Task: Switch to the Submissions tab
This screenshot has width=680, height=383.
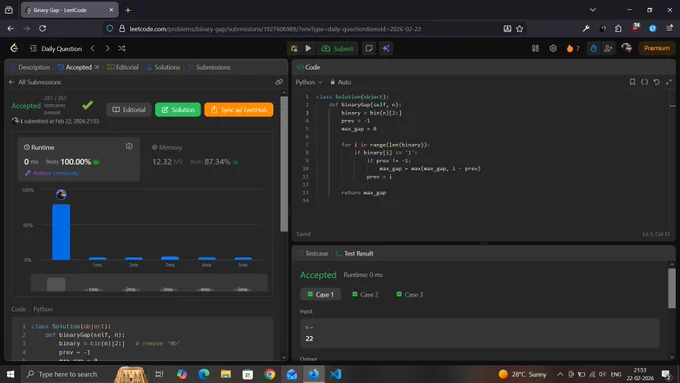Action: click(x=209, y=67)
